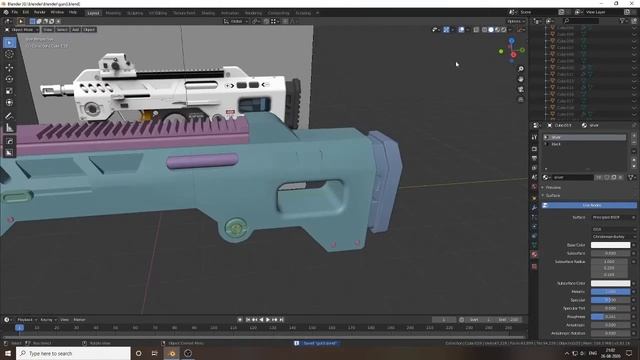Image resolution: width=640 pixels, height=360 pixels.
Task: Click the timeline play button
Action: [268, 320]
